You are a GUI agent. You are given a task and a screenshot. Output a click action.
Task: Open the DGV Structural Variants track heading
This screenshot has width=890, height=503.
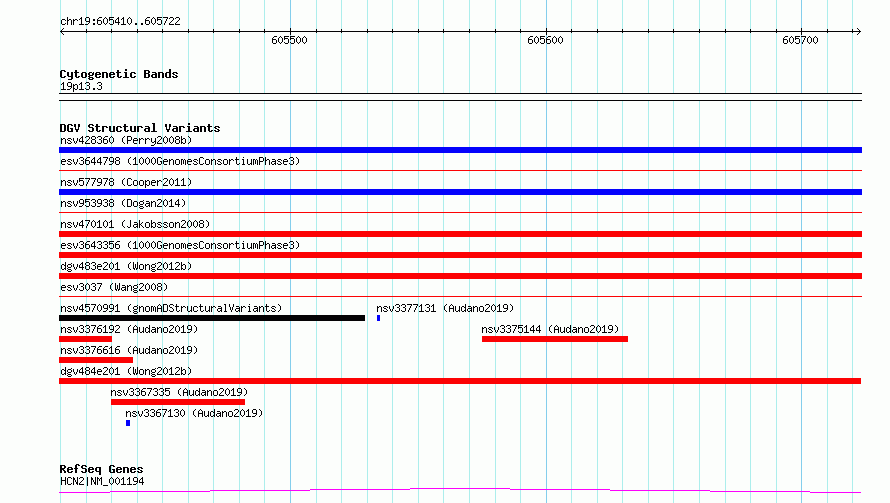[140, 128]
